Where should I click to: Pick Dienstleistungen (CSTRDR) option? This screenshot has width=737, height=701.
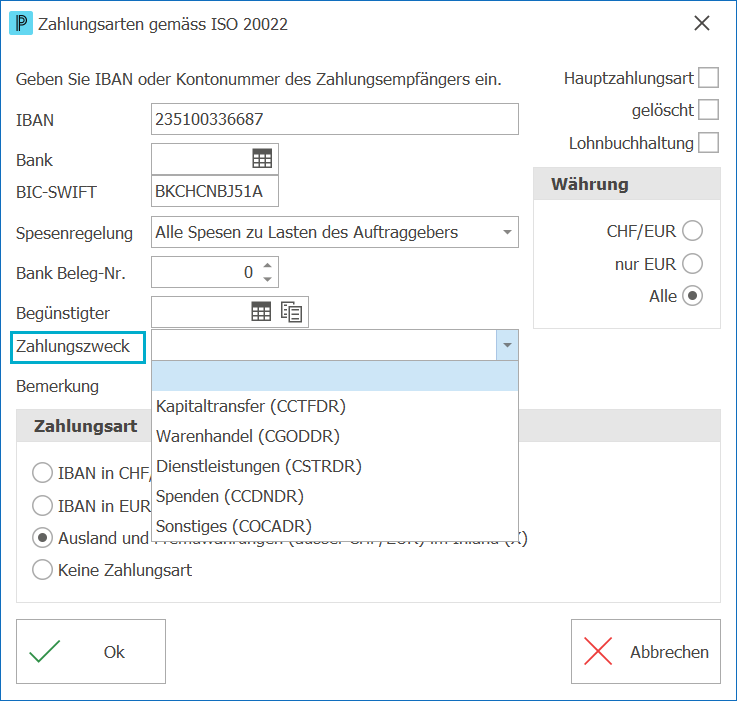tap(335, 466)
